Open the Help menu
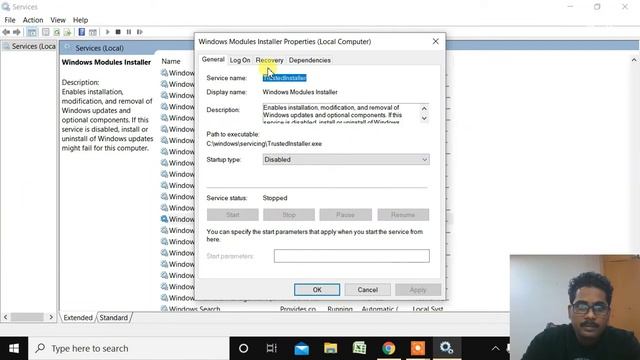The image size is (640, 360). click(80, 20)
